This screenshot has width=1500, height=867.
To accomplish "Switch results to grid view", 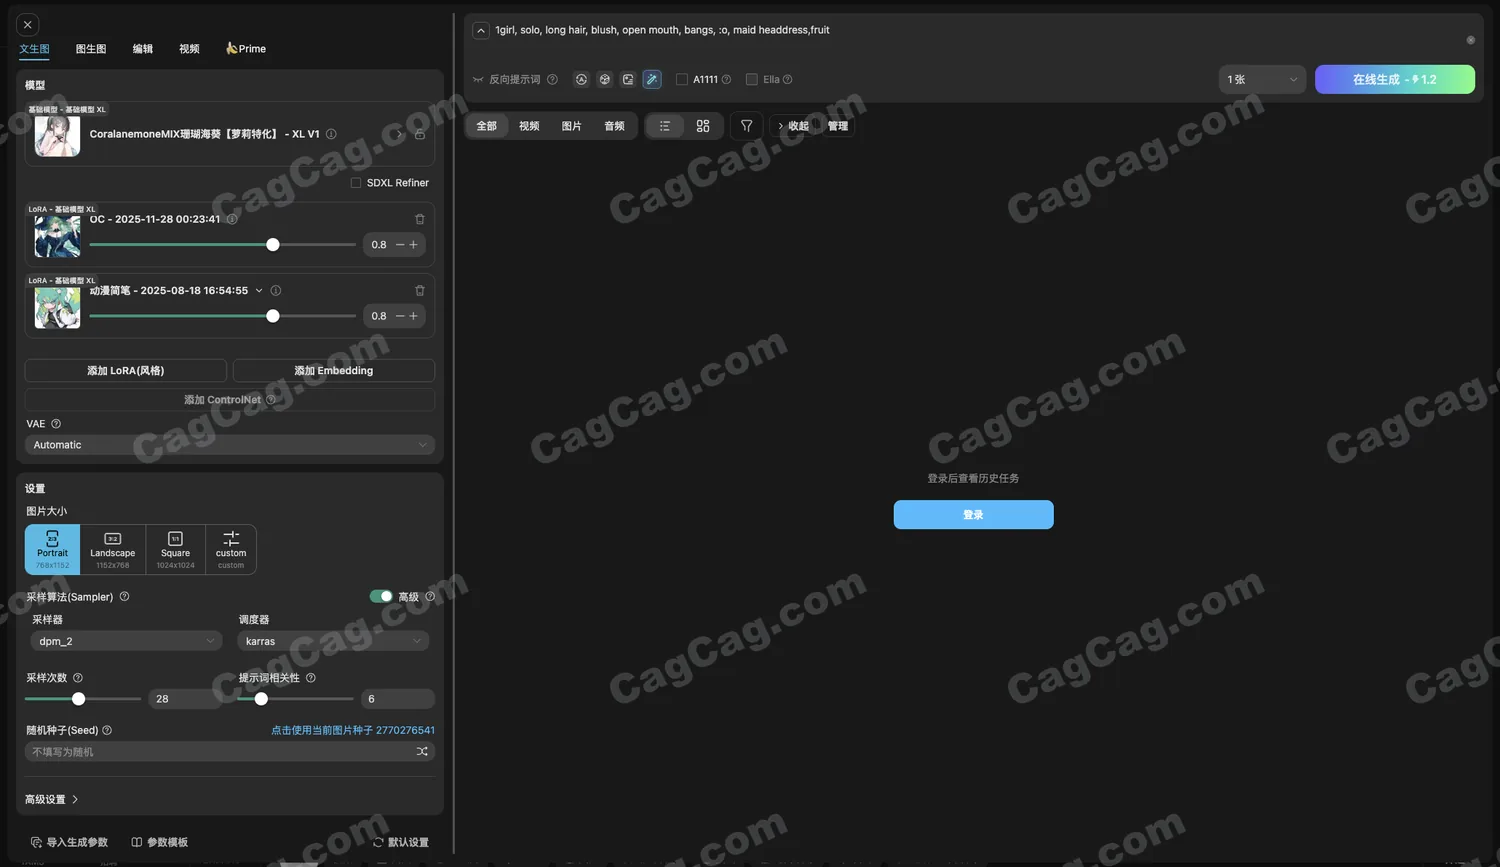I will tap(703, 126).
